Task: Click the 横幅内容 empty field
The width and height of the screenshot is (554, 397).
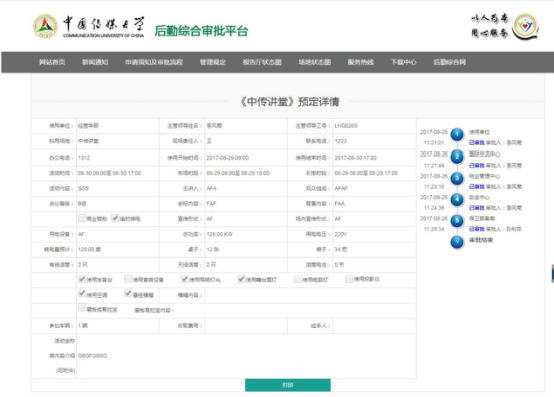Action: 310,295
